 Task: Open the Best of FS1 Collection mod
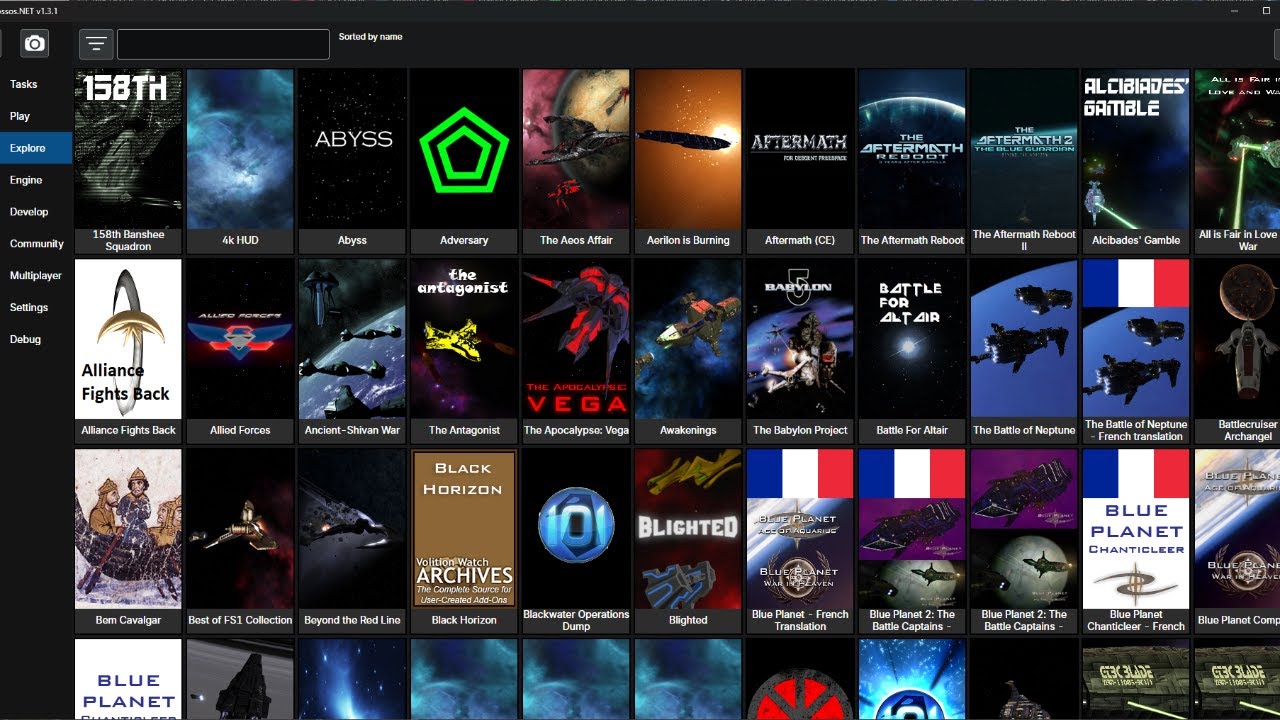point(240,540)
